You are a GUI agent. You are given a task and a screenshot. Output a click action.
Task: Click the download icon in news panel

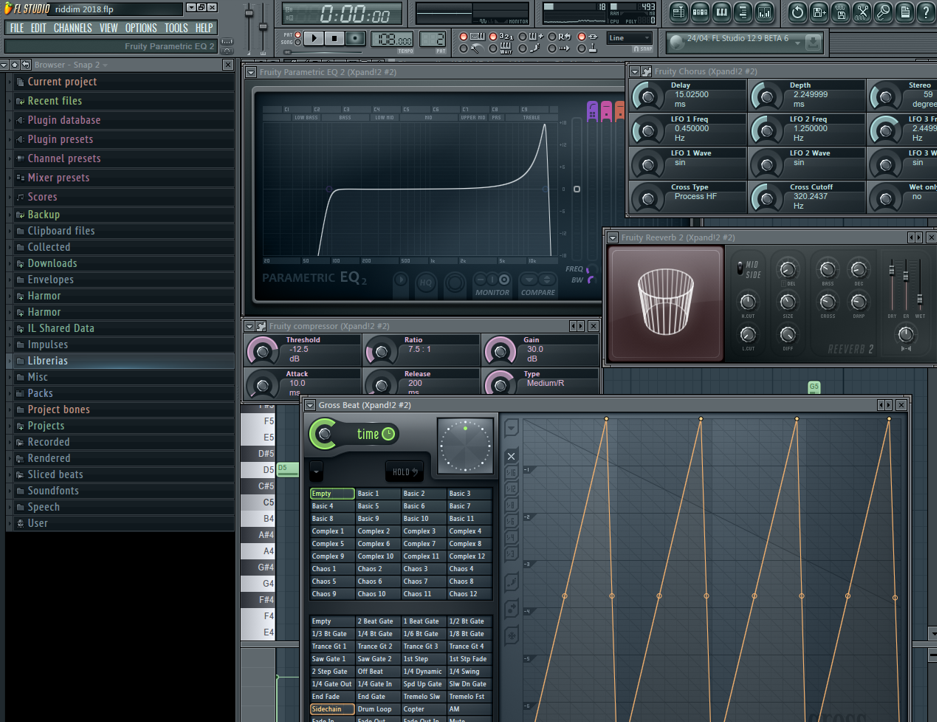pos(813,42)
